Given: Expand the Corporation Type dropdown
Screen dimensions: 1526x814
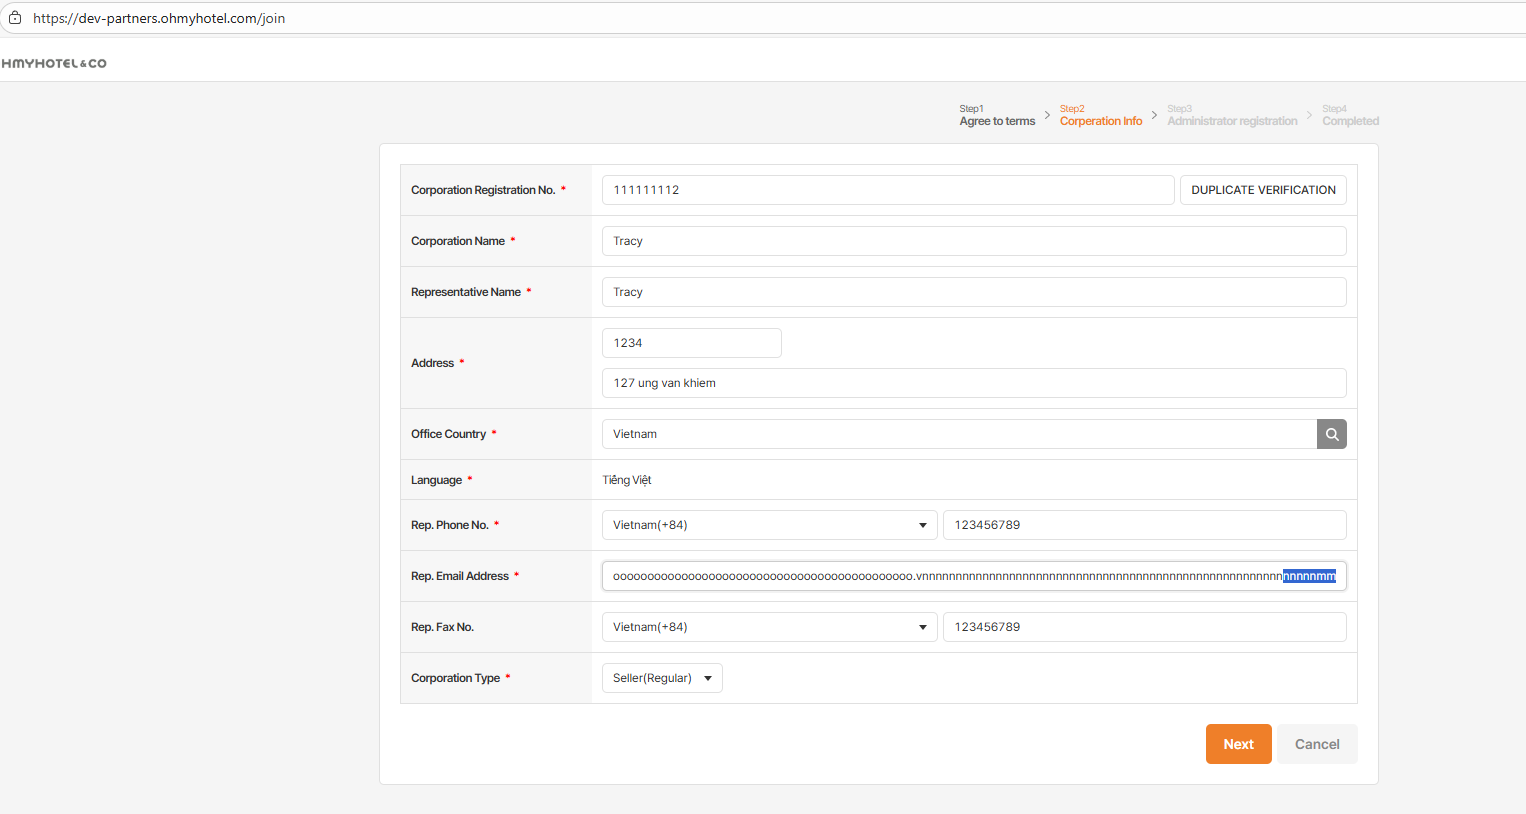Looking at the screenshot, I should [662, 678].
